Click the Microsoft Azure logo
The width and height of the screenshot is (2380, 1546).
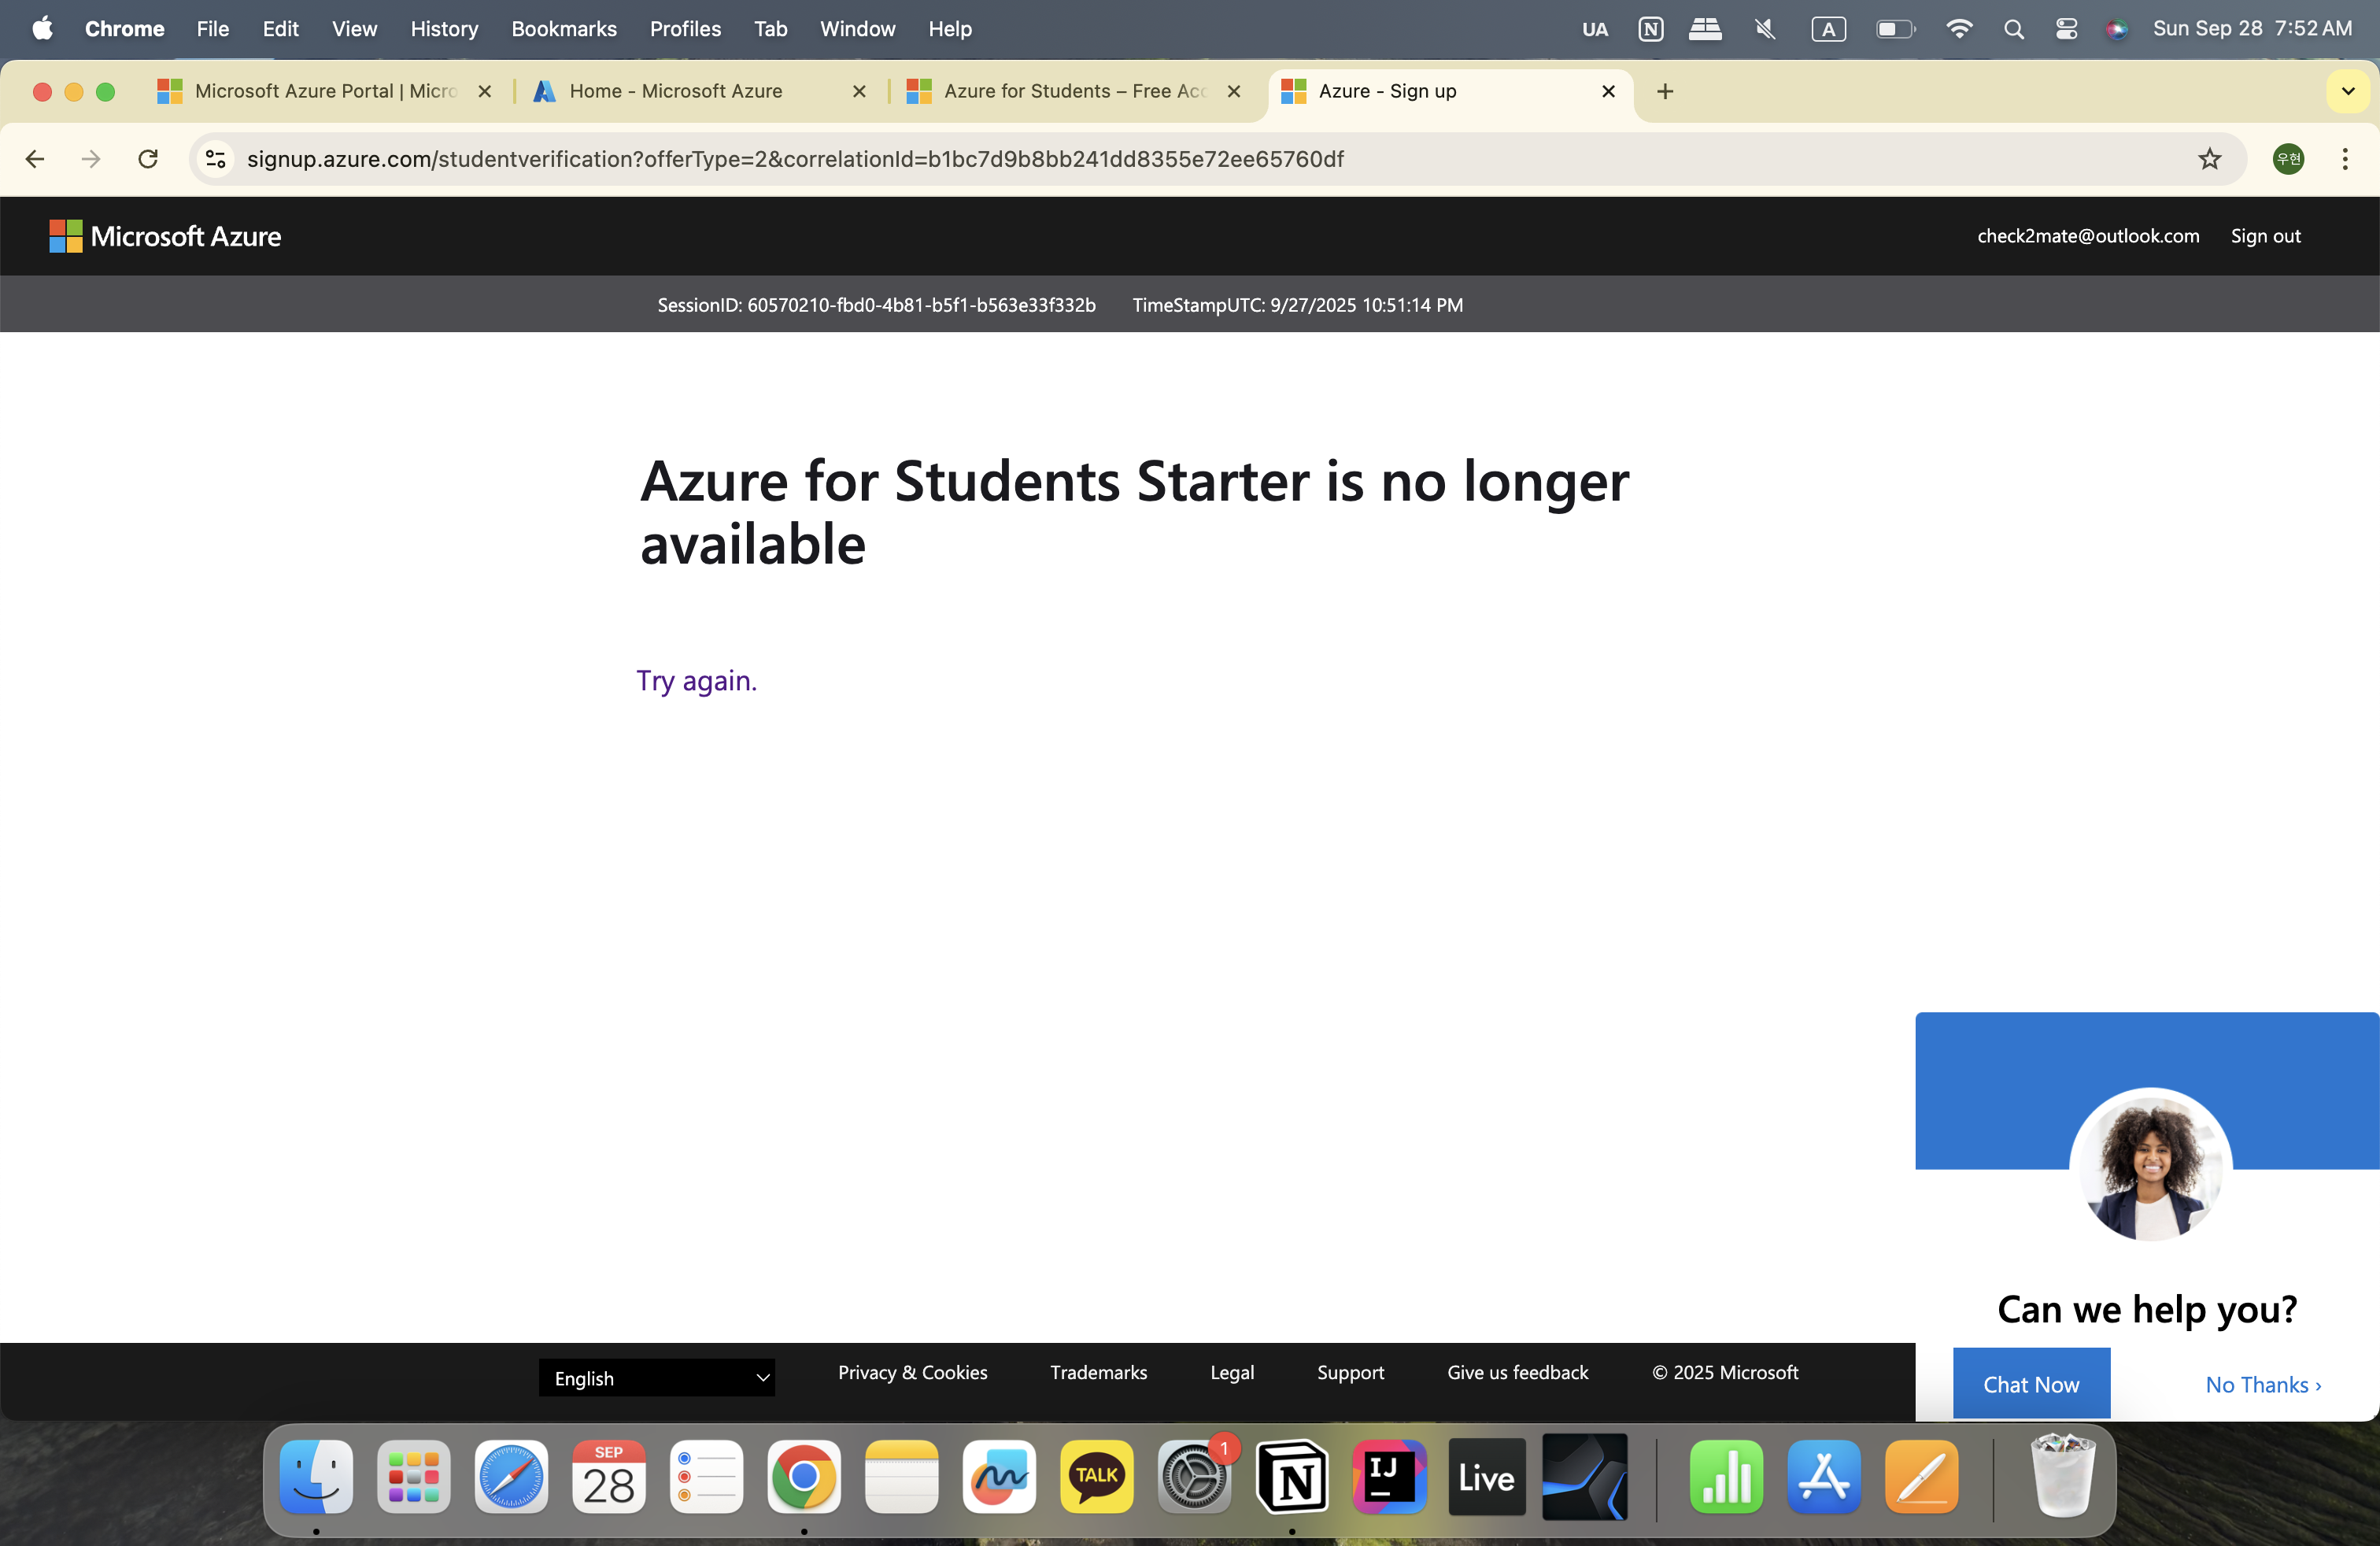pyautogui.click(x=165, y=236)
